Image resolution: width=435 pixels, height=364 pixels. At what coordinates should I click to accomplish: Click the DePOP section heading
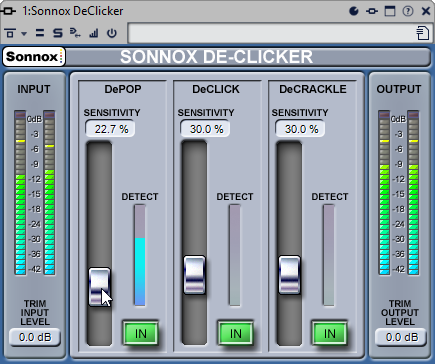click(123, 89)
